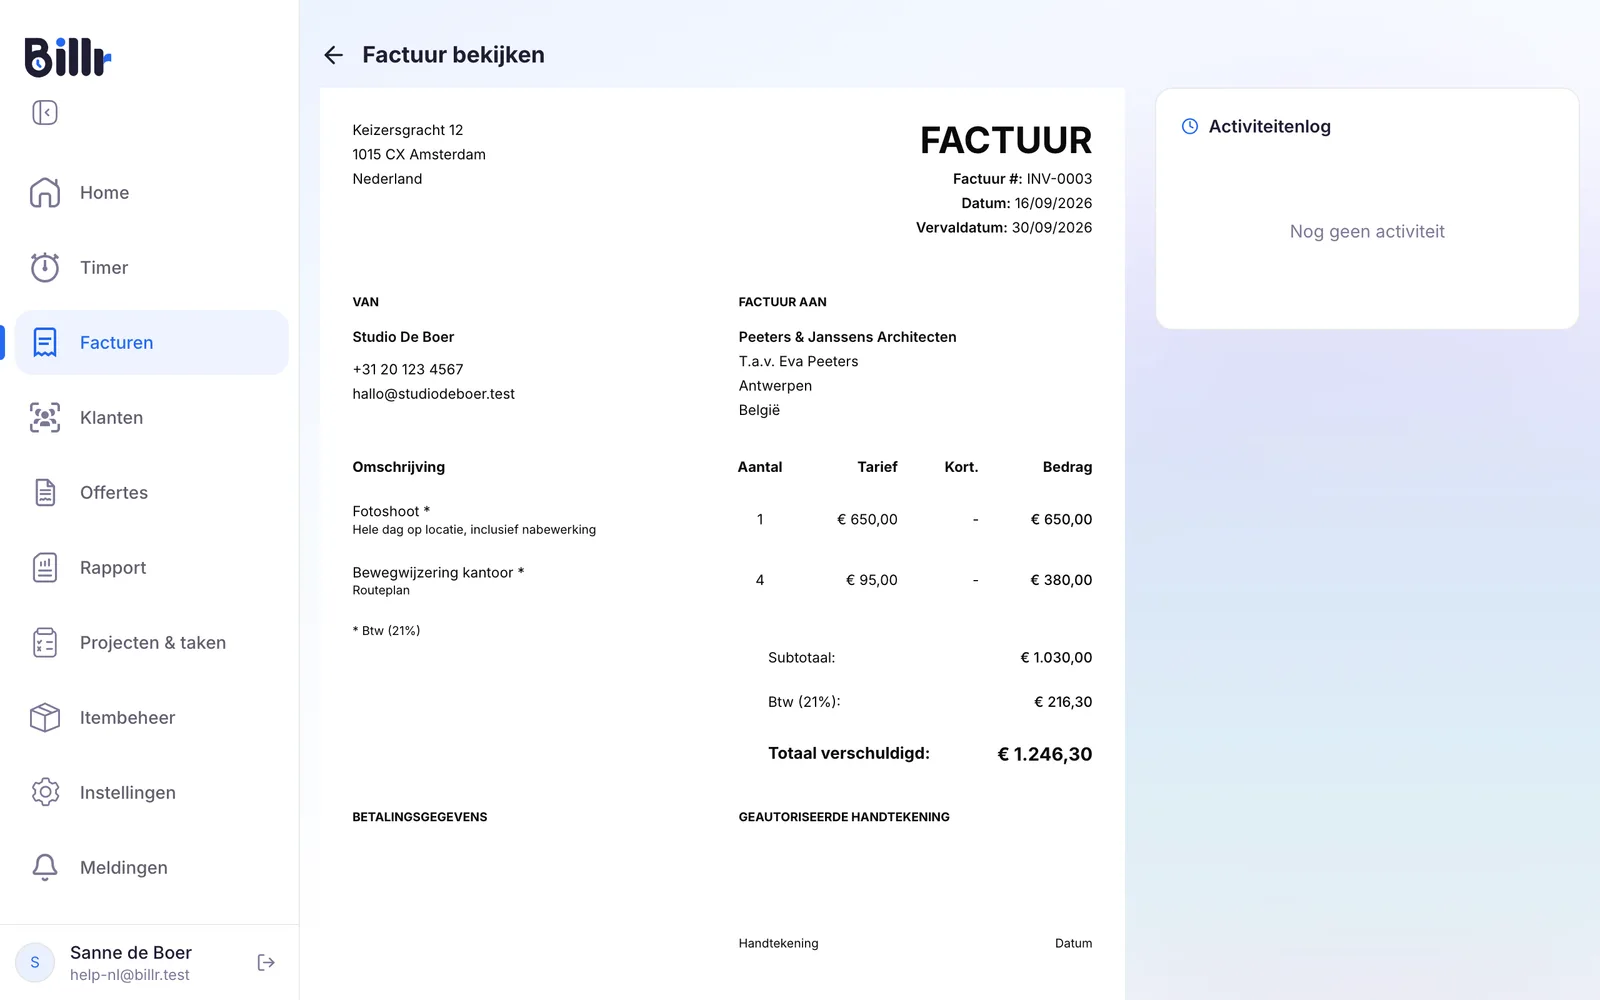Viewport: 1600px width, 1000px height.
Task: Click the Activiteitenlog heading
Action: click(1270, 126)
